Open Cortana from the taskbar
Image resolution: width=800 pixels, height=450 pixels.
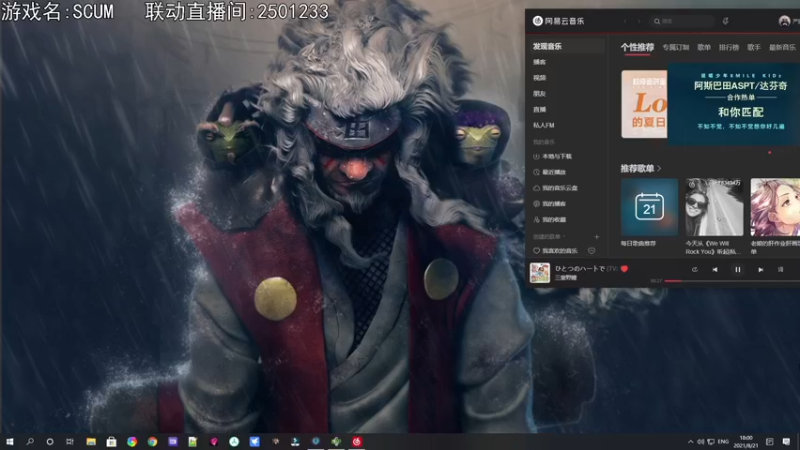pos(49,441)
